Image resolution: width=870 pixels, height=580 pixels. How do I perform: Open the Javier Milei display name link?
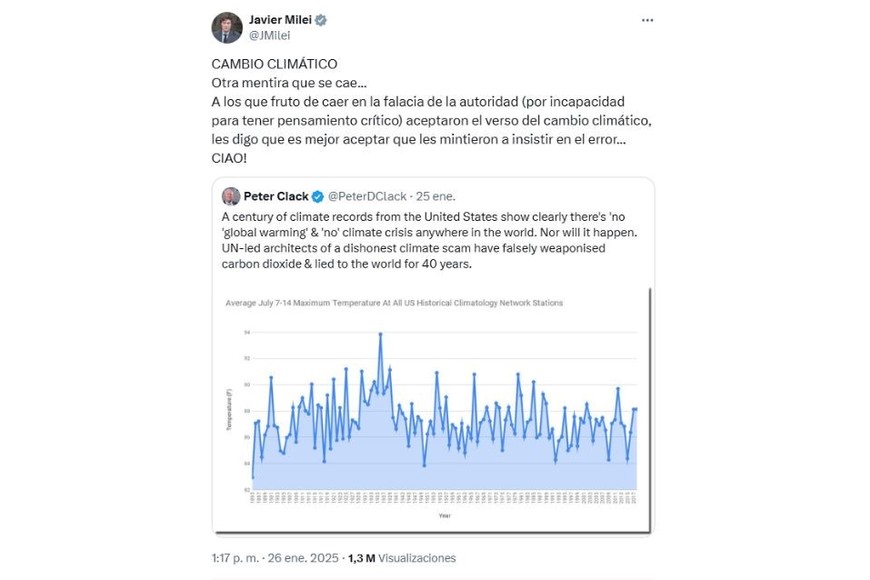279,20
